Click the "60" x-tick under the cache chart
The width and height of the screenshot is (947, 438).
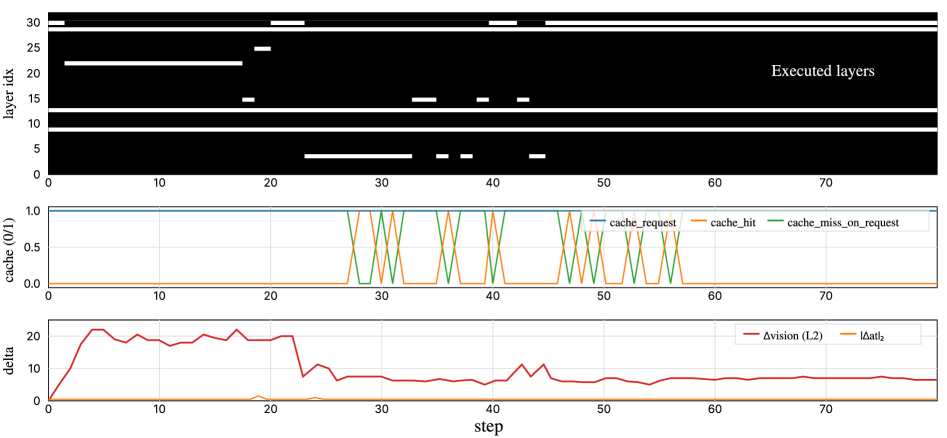[715, 297]
